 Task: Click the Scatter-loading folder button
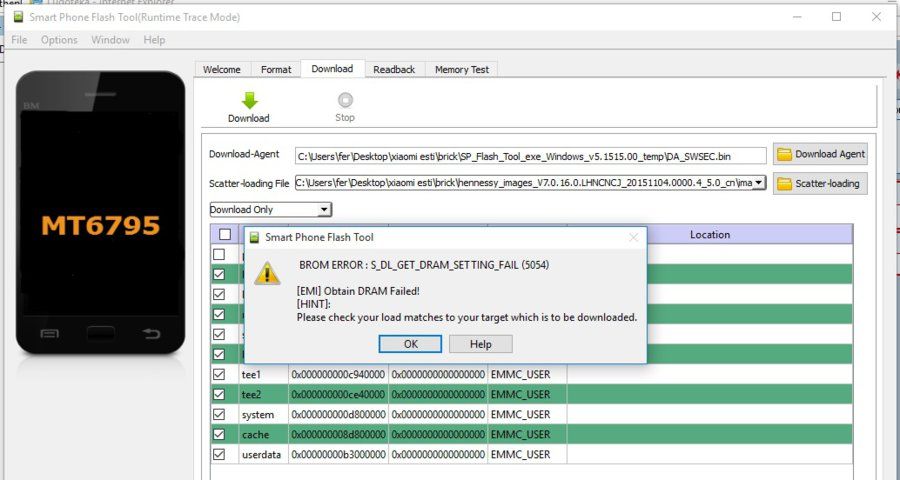820,184
